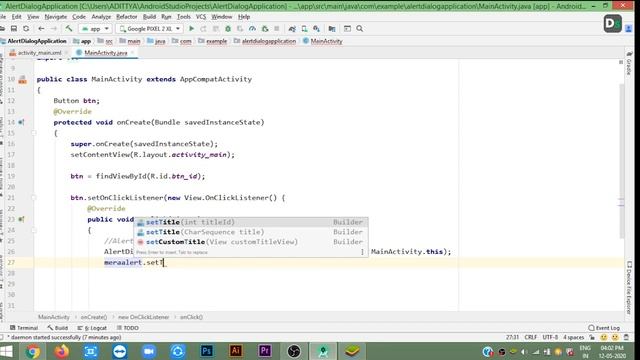Click the class gutter icon on line 10
Image resolution: width=640 pixels, height=360 pixels.
click(x=22, y=80)
